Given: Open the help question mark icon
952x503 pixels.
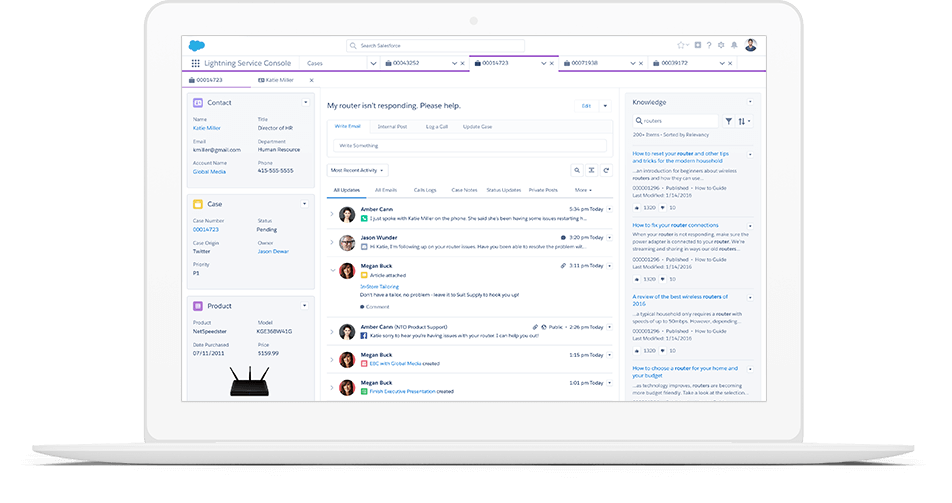Looking at the screenshot, I should (709, 45).
